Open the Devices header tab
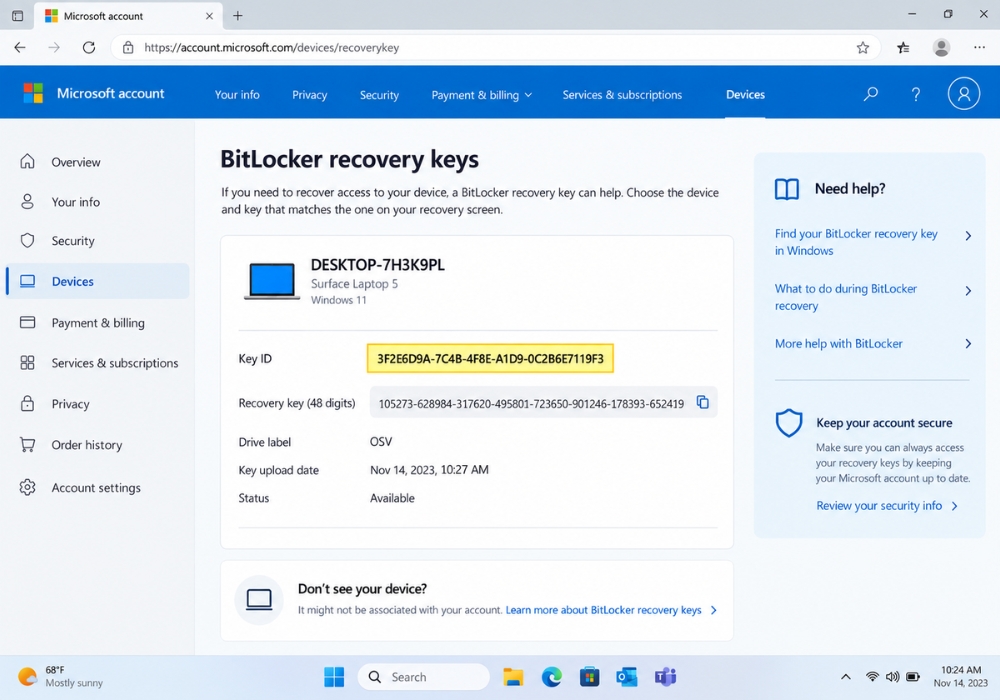 pos(746,94)
